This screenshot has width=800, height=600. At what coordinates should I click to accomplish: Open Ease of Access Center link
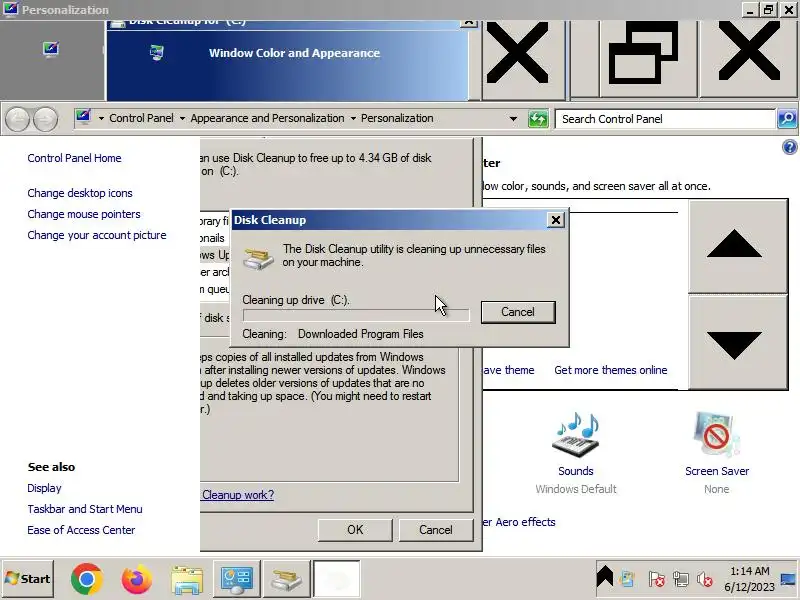tap(82, 530)
